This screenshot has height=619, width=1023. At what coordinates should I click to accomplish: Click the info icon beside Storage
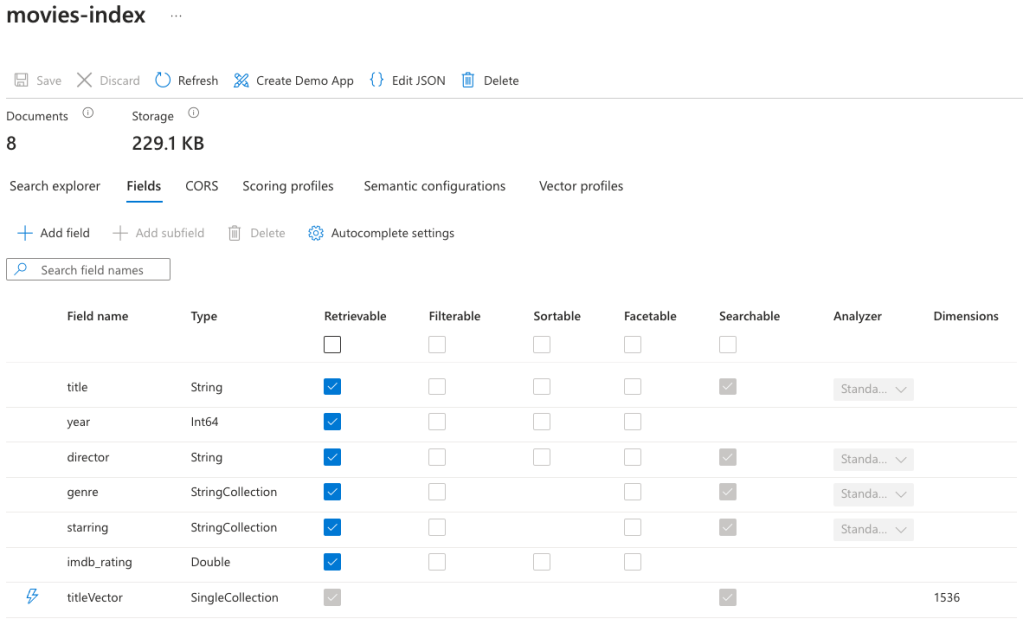pos(194,114)
